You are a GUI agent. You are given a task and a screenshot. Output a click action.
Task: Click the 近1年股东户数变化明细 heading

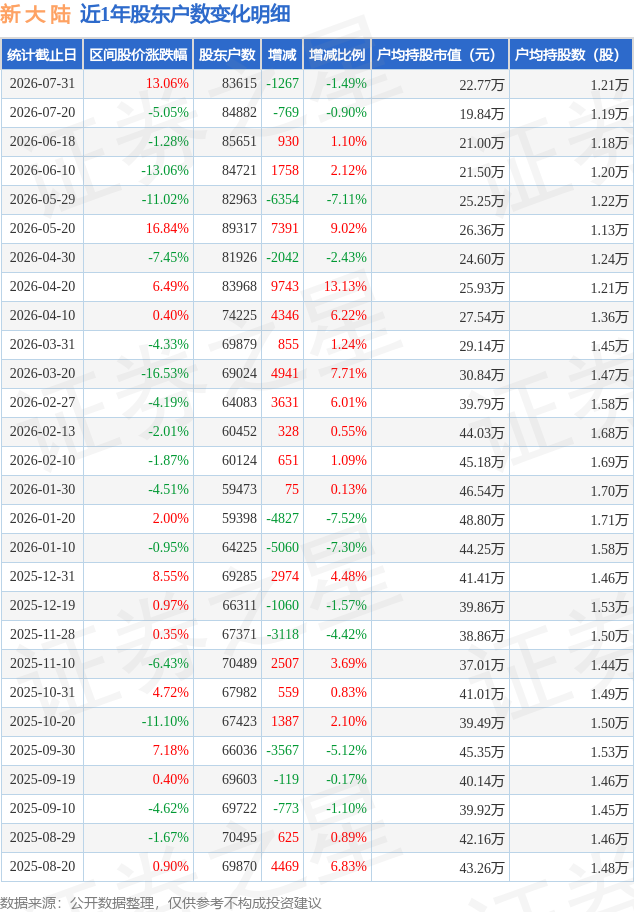[185, 15]
